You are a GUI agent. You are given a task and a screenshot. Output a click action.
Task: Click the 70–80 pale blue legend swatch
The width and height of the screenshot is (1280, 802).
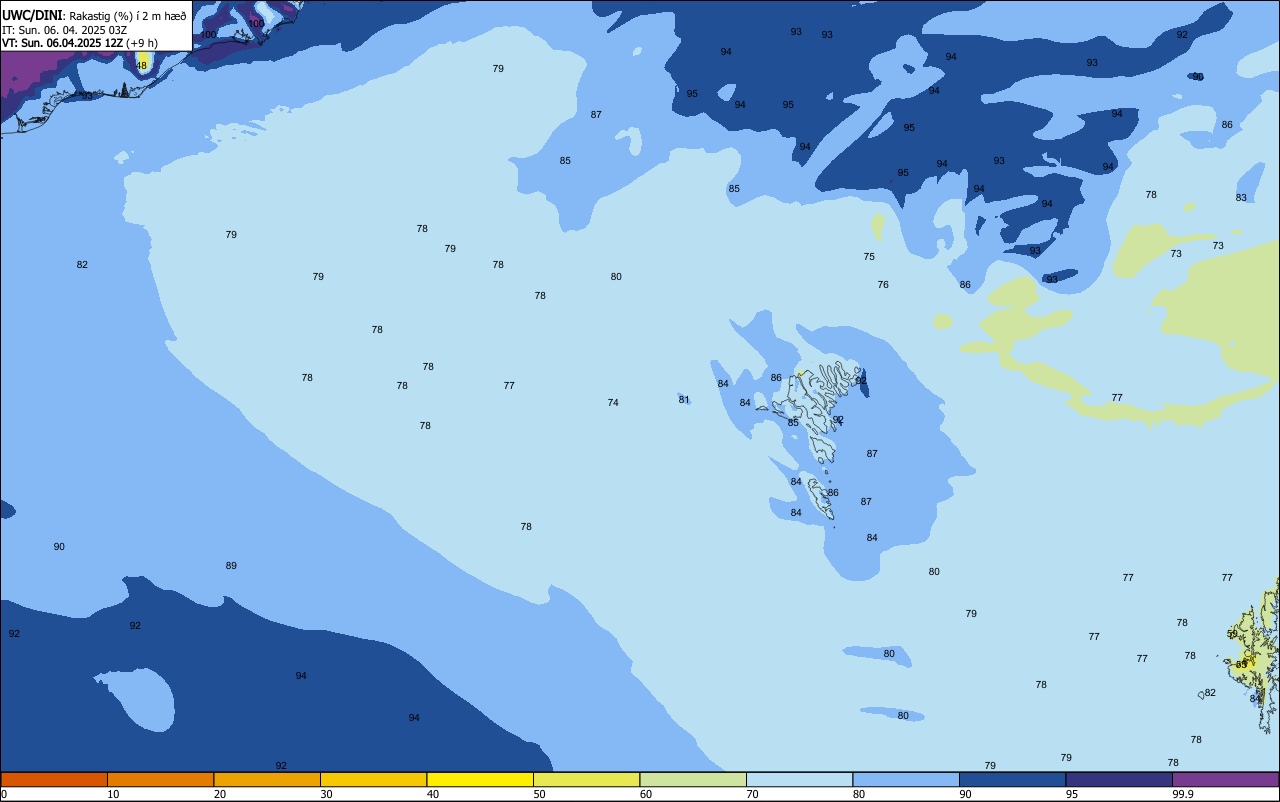coord(799,779)
